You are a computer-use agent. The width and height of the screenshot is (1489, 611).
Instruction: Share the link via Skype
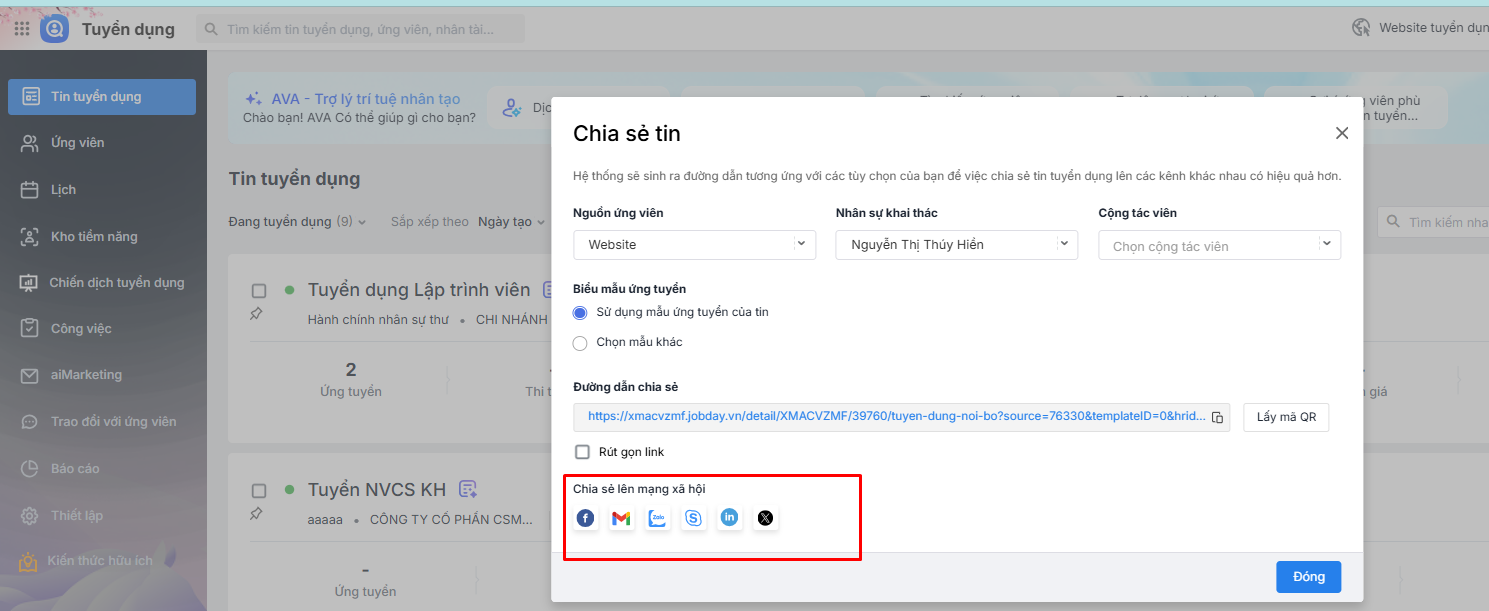(x=694, y=518)
